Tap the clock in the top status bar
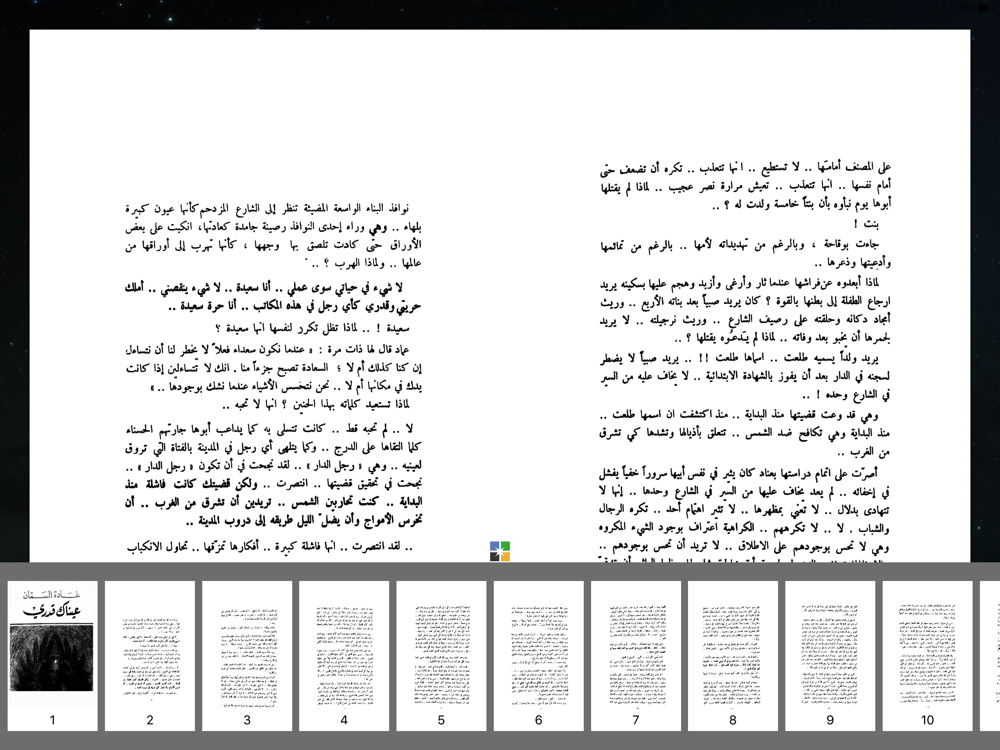 click(x=500, y=8)
